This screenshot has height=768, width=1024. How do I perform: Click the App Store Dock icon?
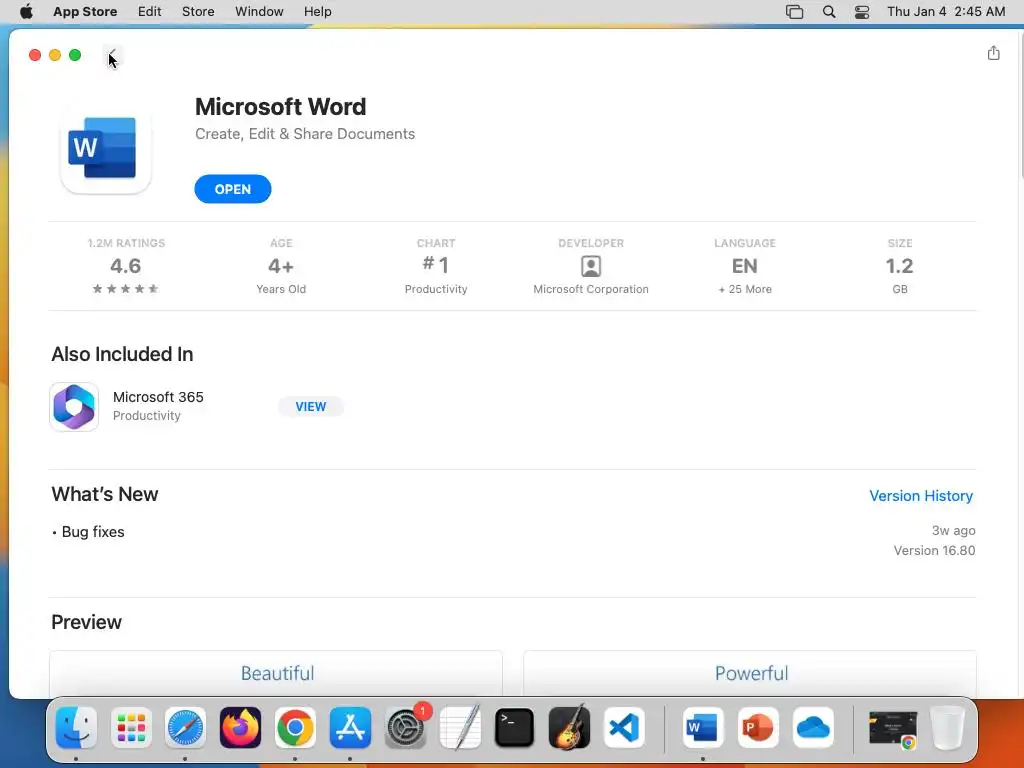click(350, 728)
